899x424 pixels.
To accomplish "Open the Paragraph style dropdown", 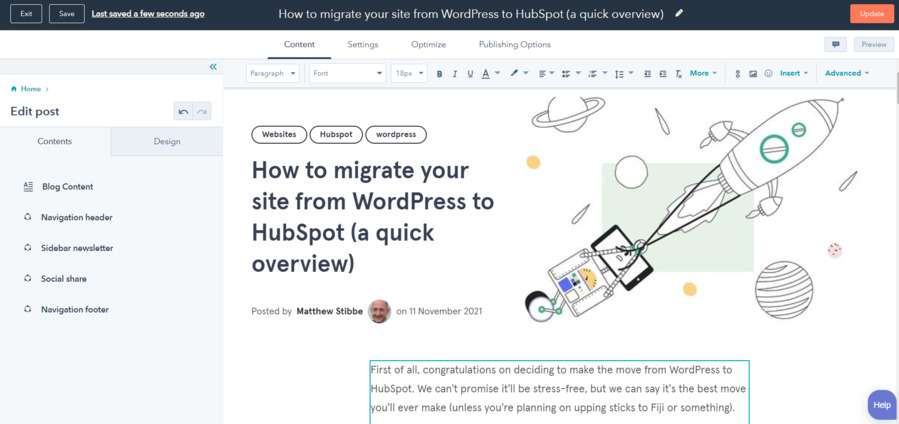I will pos(273,73).
